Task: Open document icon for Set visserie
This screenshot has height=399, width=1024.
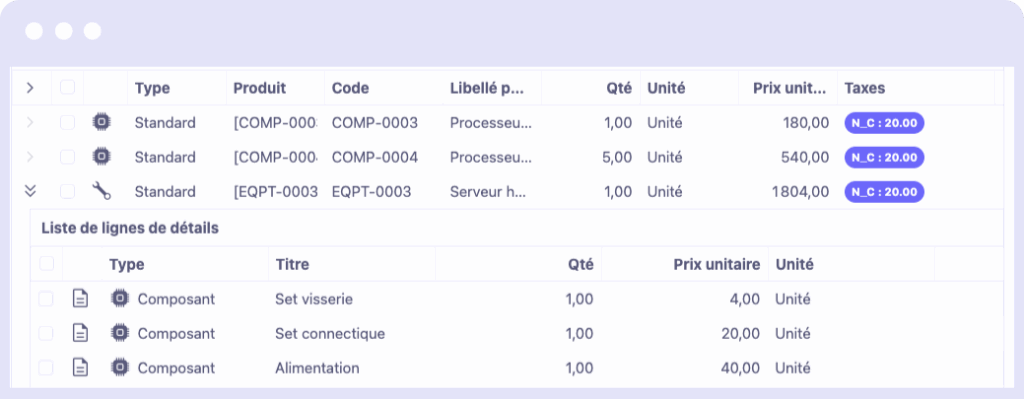Action: (x=80, y=299)
